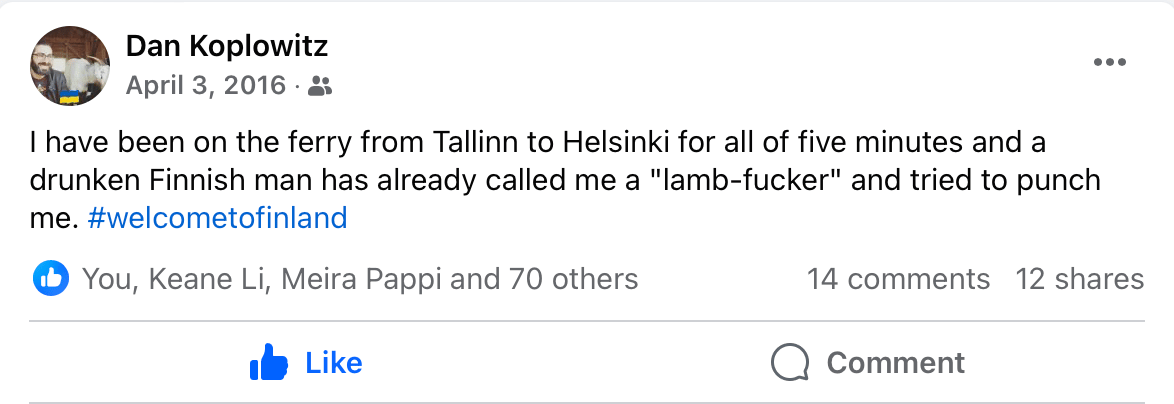
Task: View the 12 shares
Action: 1079,278
